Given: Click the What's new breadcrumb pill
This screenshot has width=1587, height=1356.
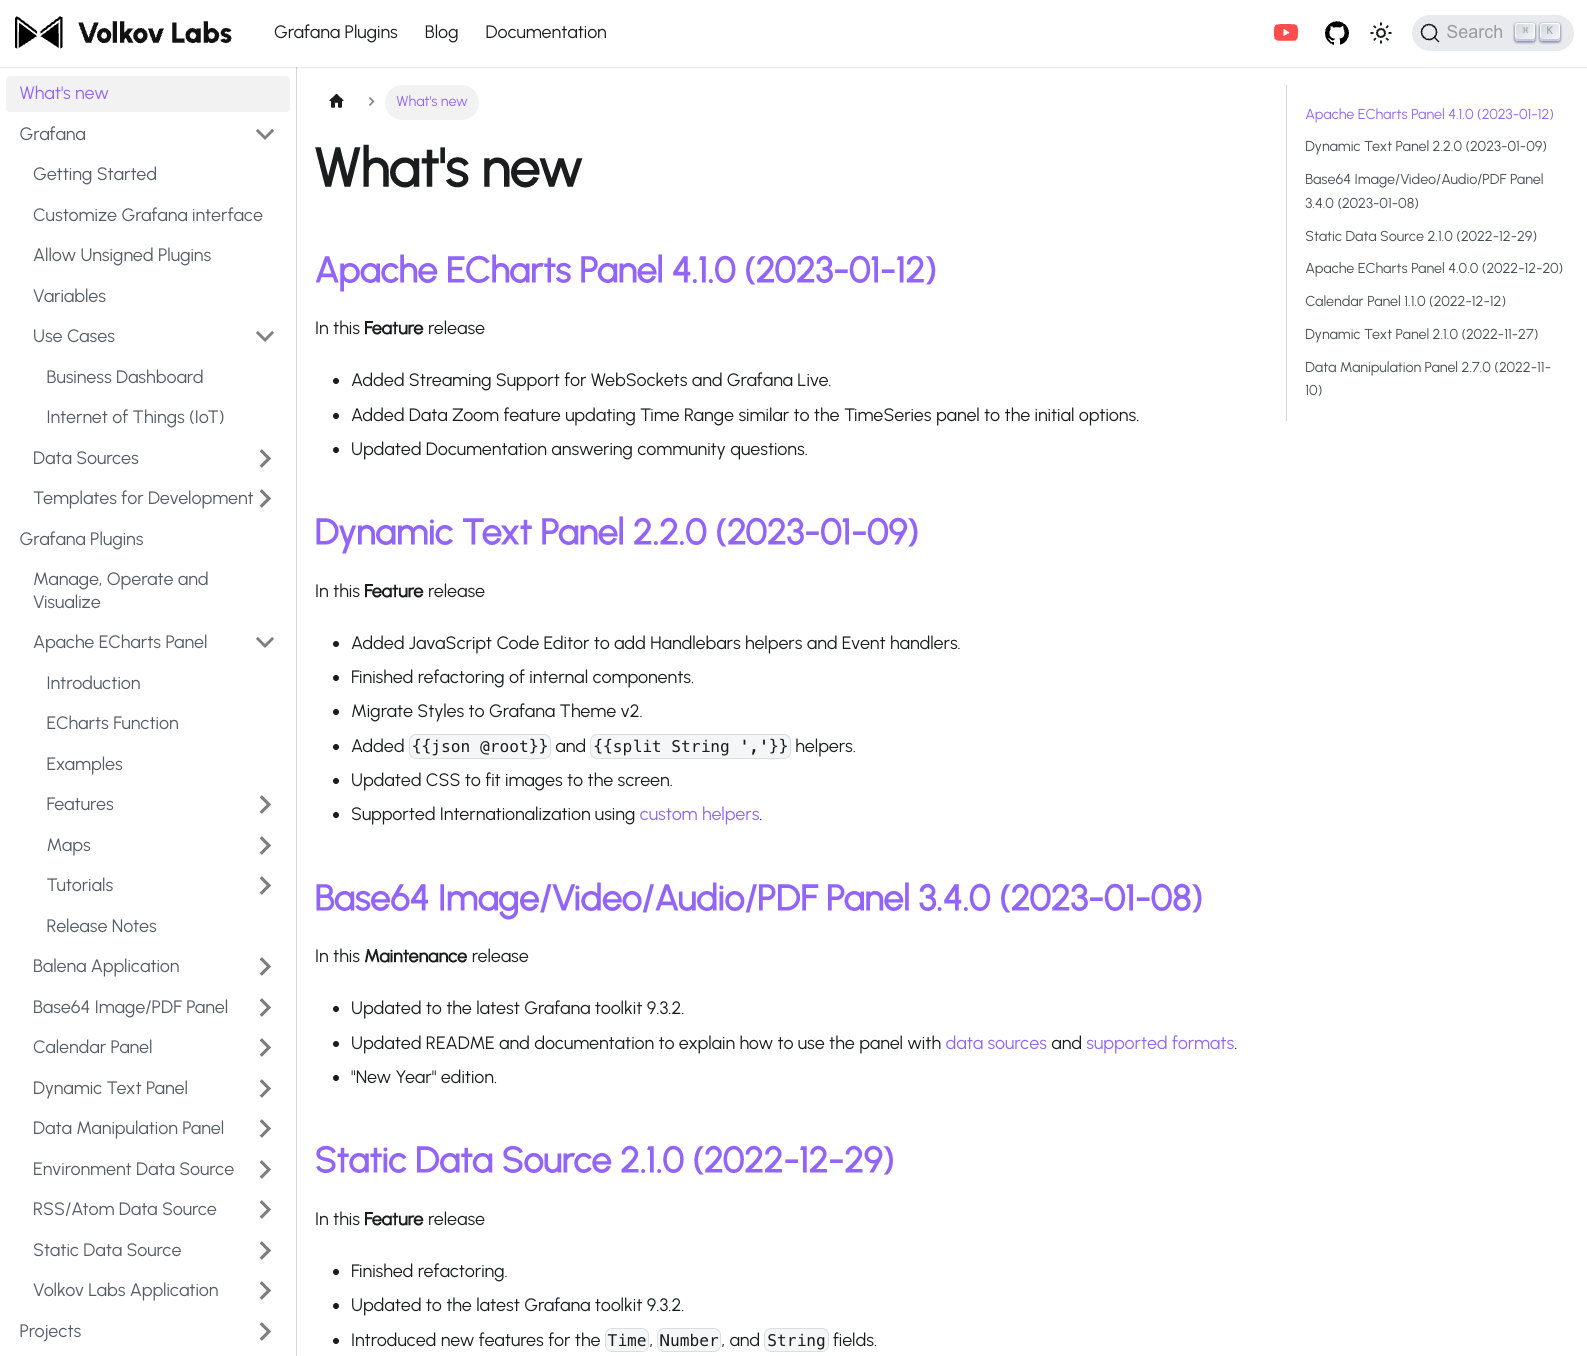Looking at the screenshot, I should coord(432,102).
